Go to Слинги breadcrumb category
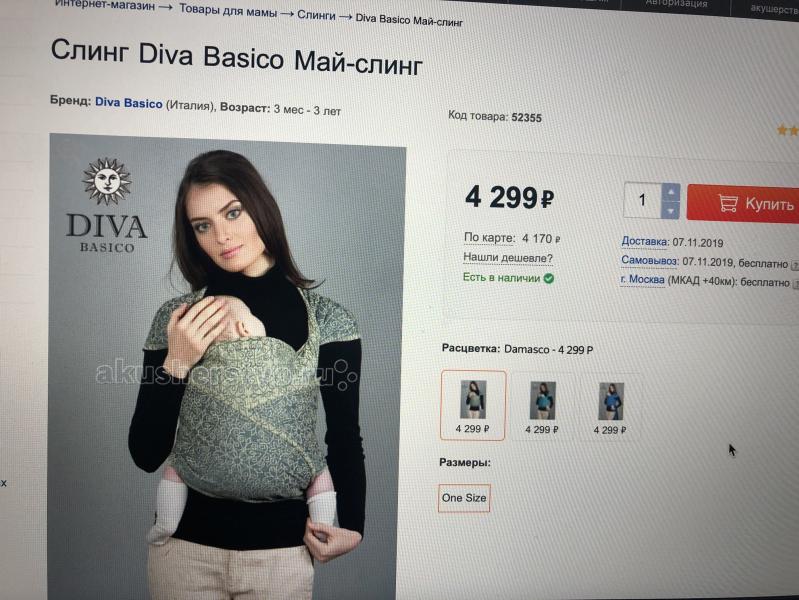This screenshot has width=799, height=600. pos(316,15)
